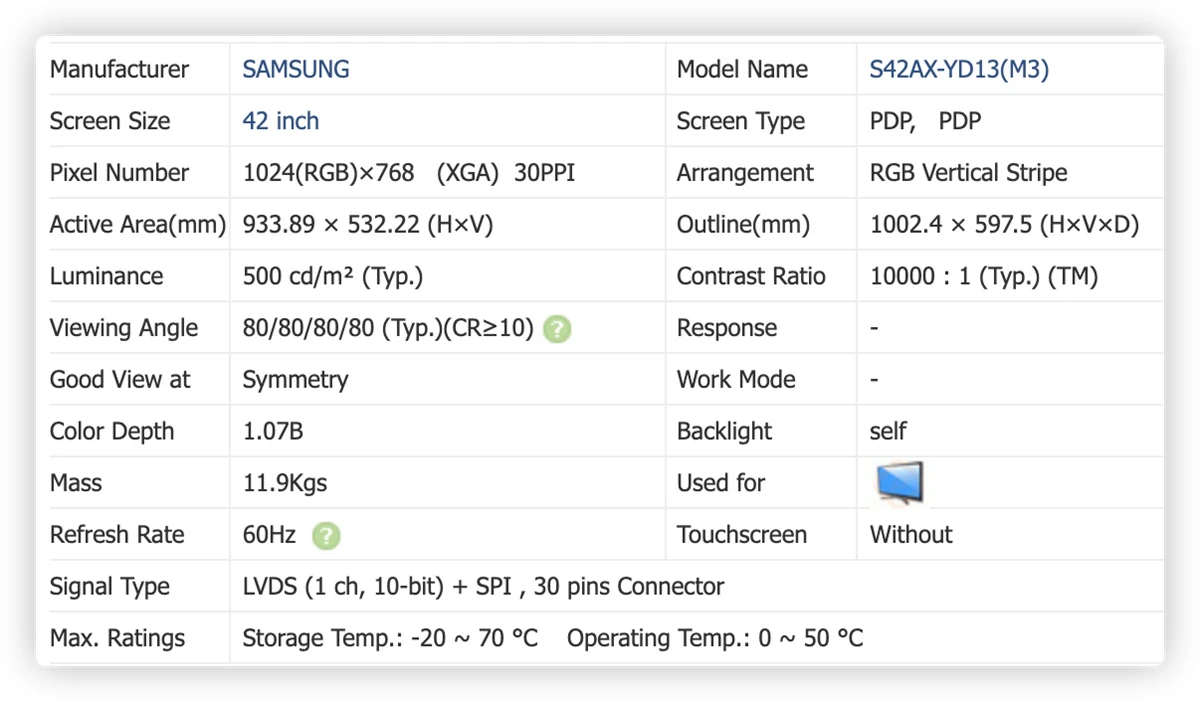Click the Manufacturer label cell

(x=134, y=69)
